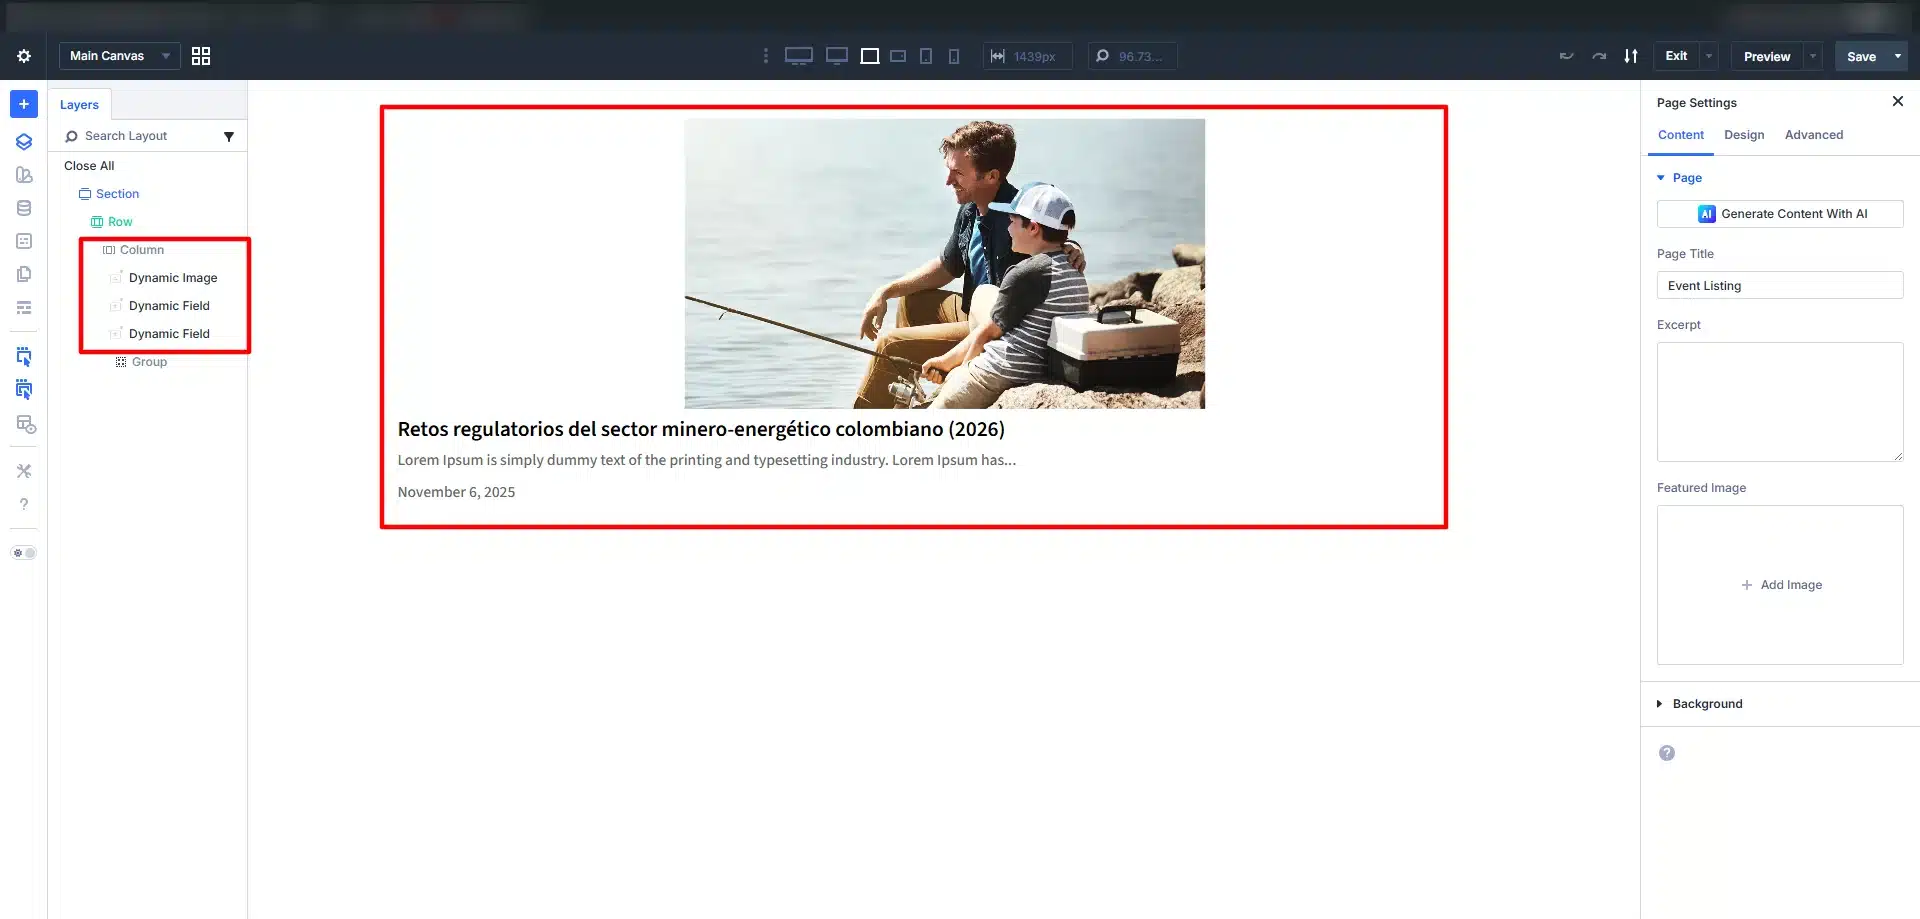The width and height of the screenshot is (1920, 919).
Task: Redo the last change
Action: (1599, 56)
